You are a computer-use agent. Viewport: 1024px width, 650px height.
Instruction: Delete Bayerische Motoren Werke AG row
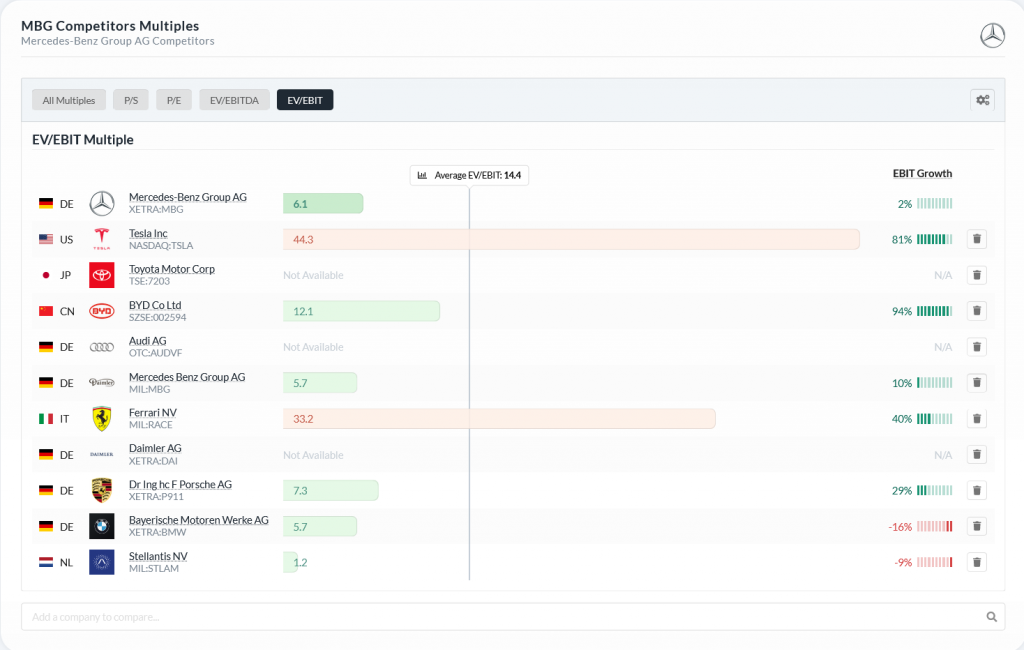(977, 526)
